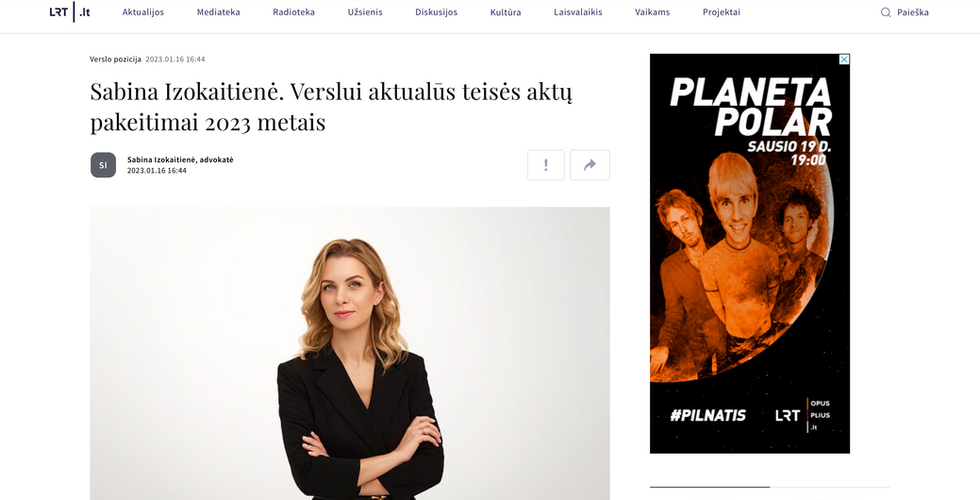Open the search magnifier icon
980x500 pixels.
coord(886,12)
